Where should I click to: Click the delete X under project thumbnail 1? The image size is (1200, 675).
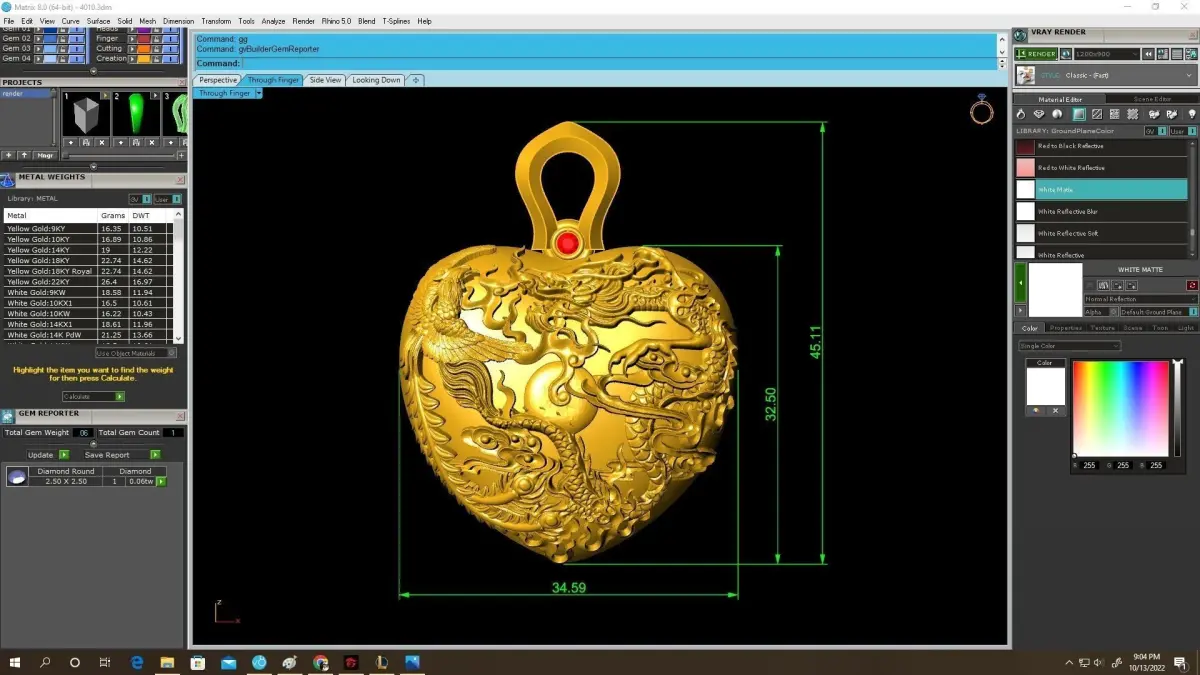102,143
